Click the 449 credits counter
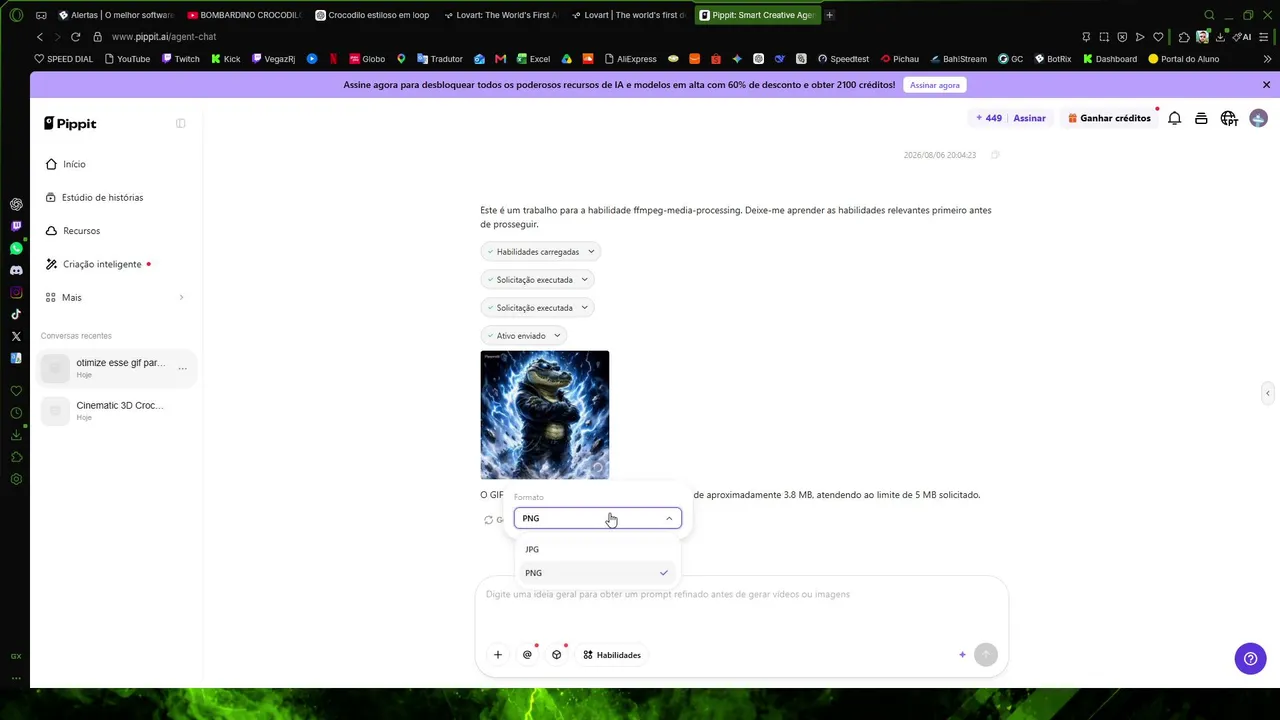Image resolution: width=1280 pixels, height=720 pixels. click(x=989, y=118)
